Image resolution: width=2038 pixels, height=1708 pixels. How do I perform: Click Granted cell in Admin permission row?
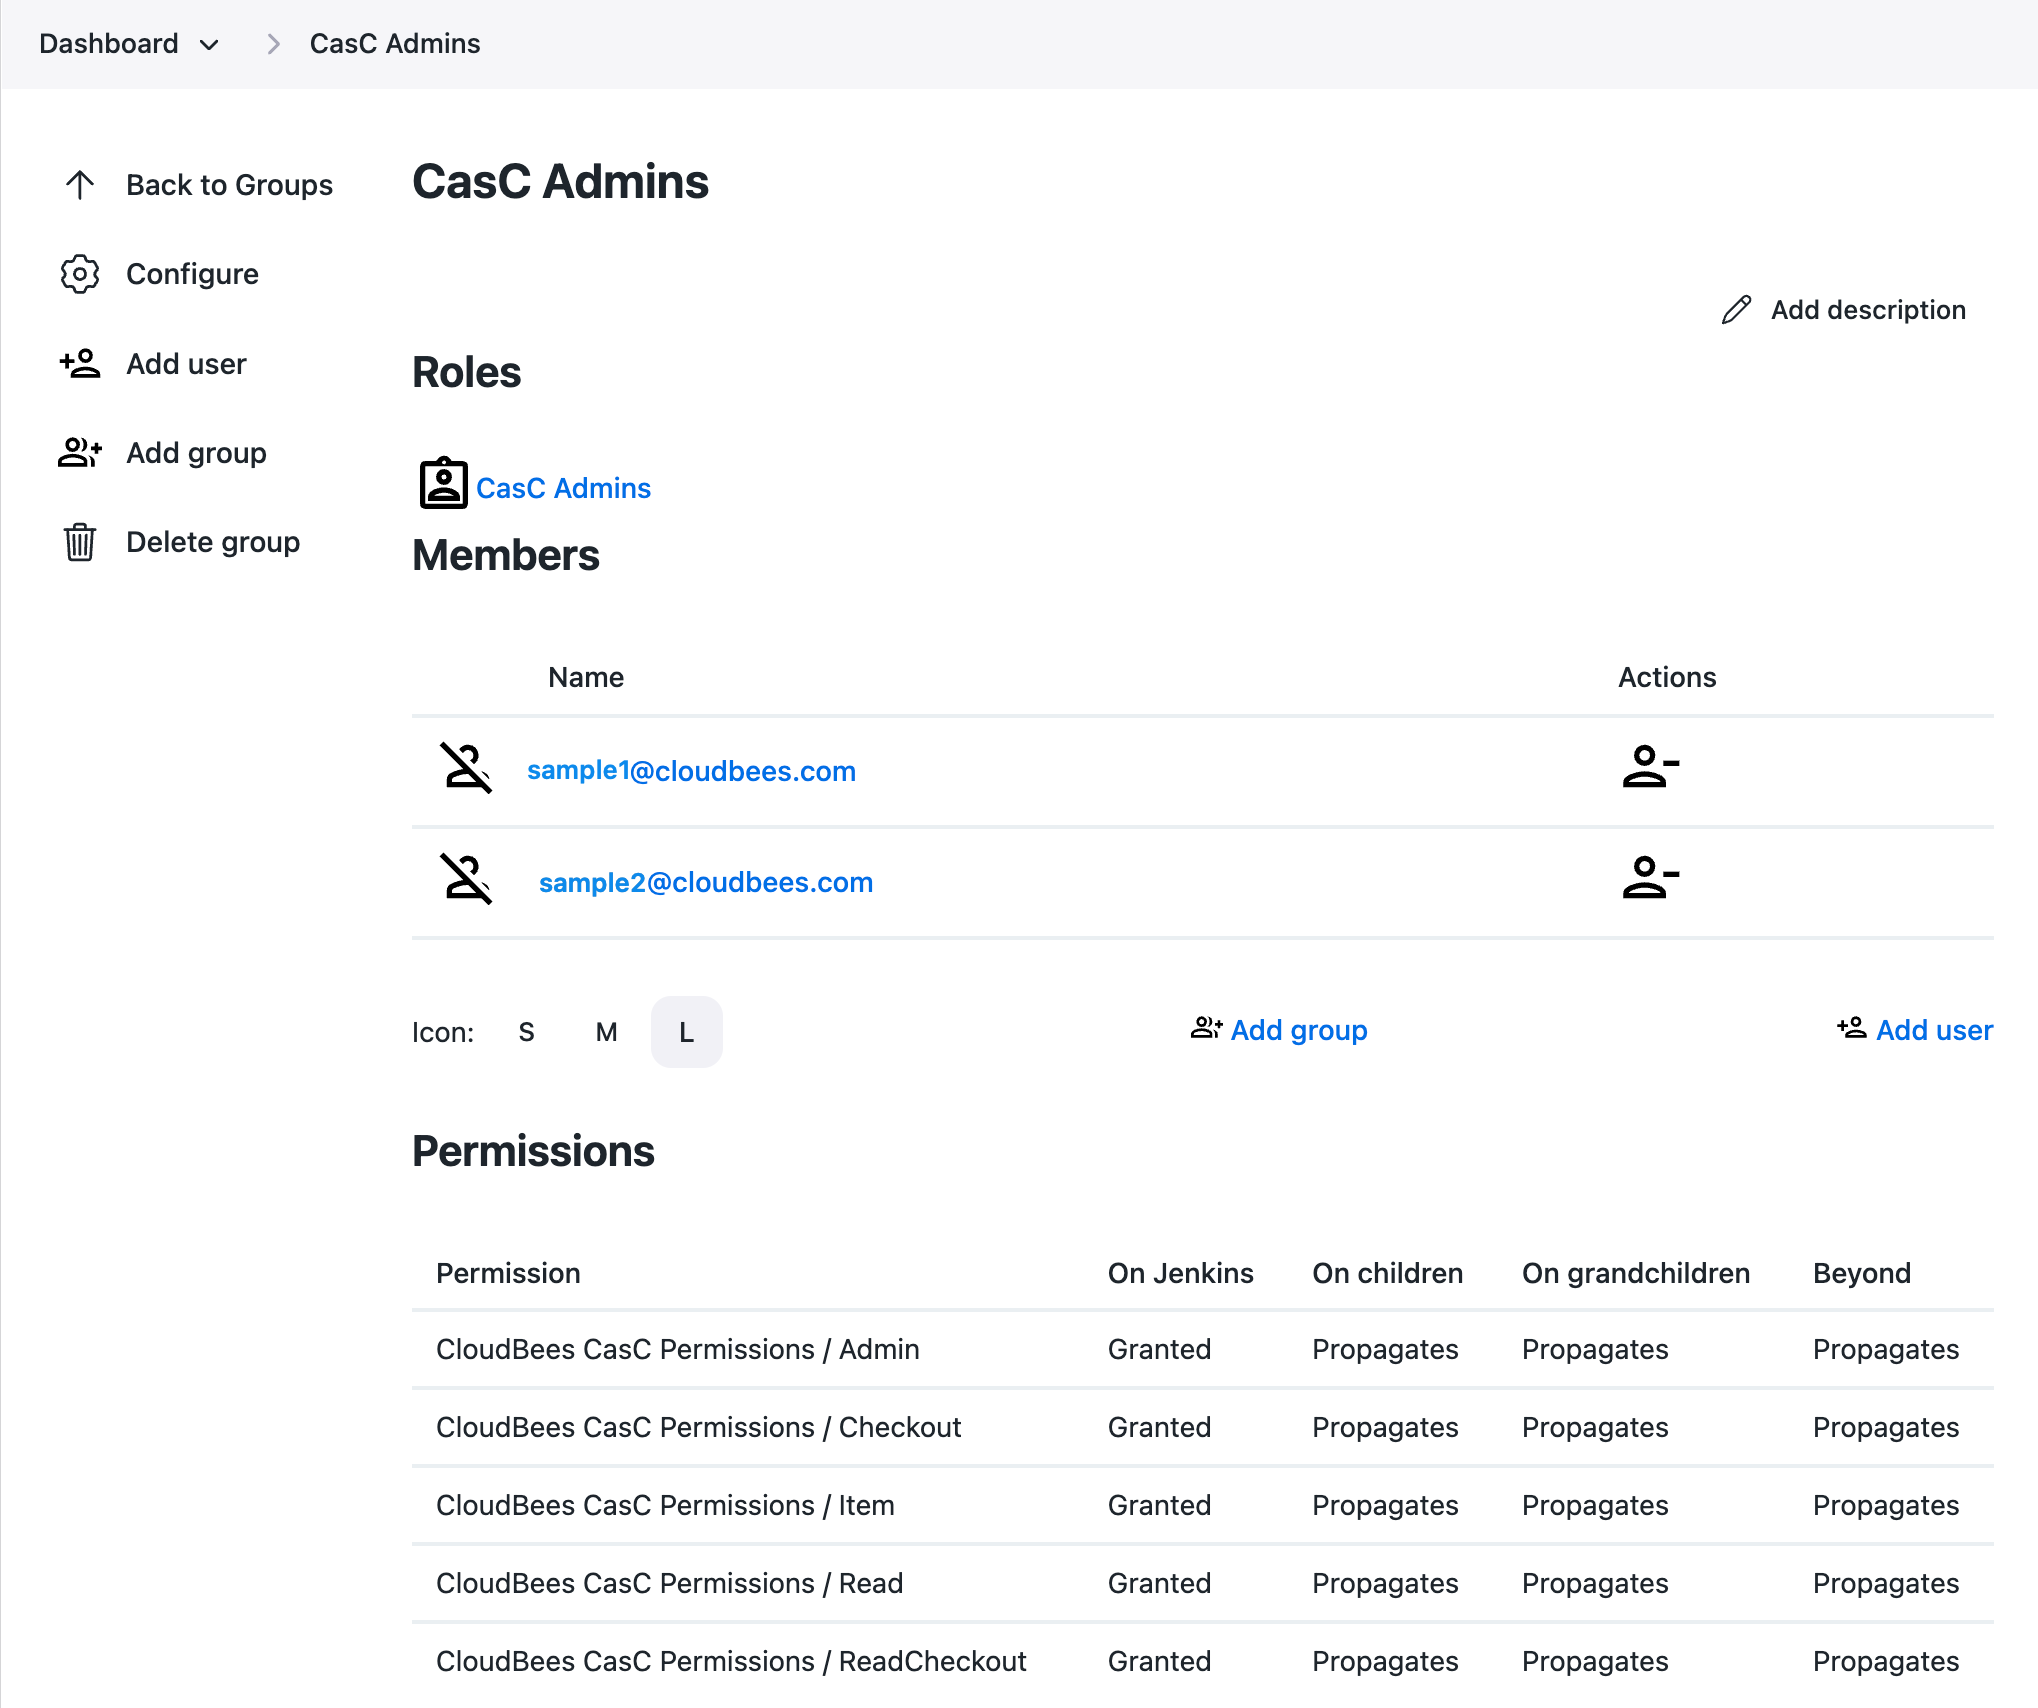(x=1159, y=1349)
